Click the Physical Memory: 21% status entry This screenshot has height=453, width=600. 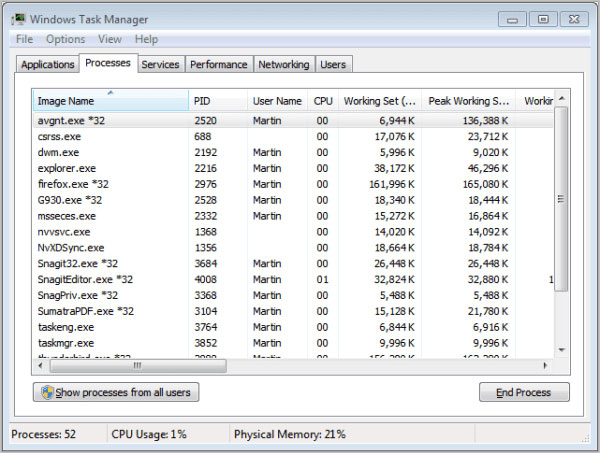point(290,434)
